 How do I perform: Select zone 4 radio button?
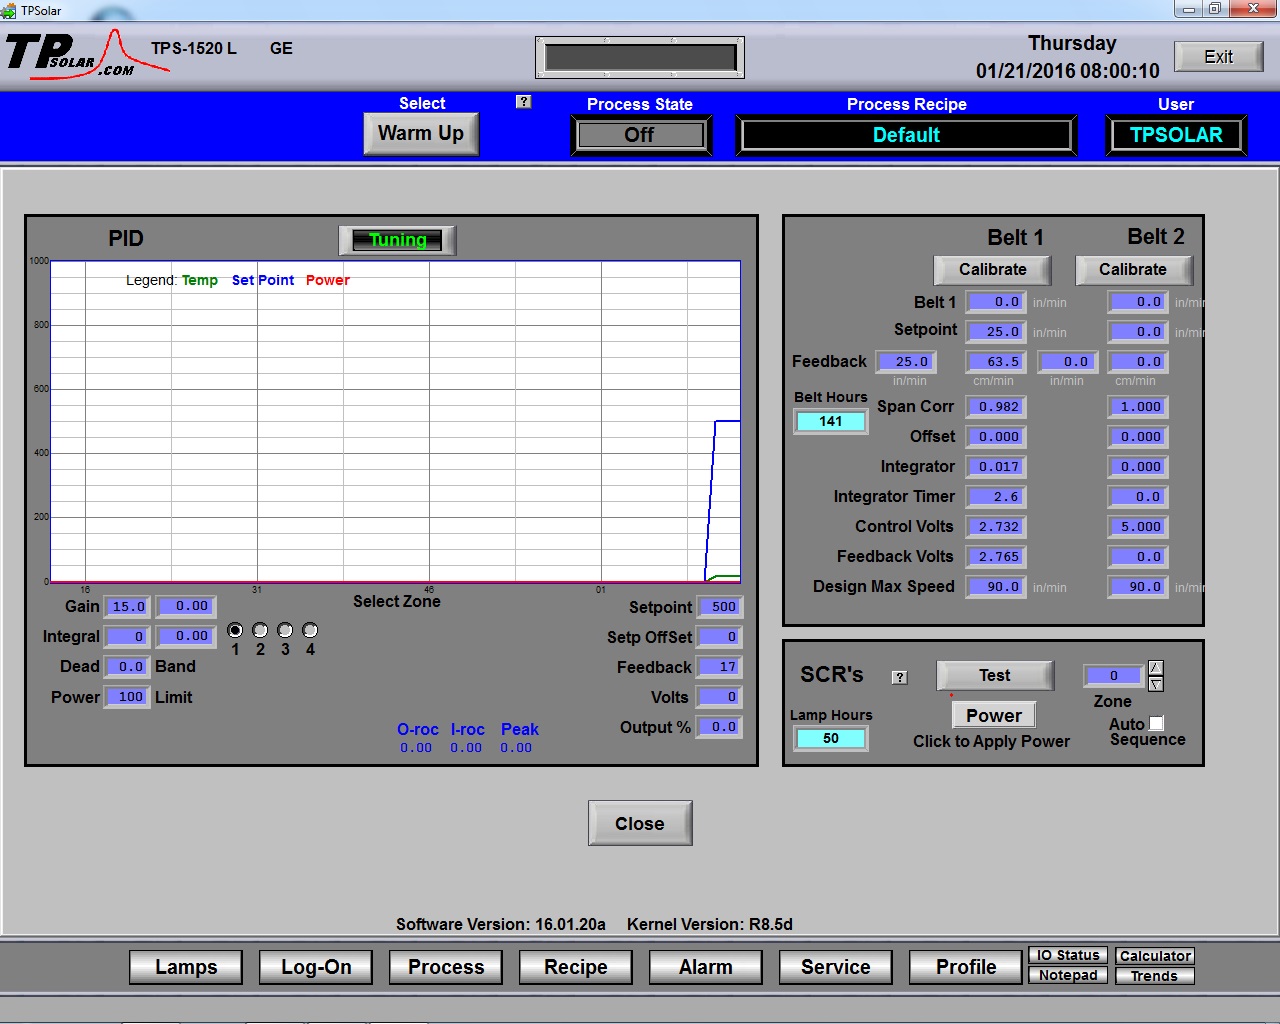[310, 630]
